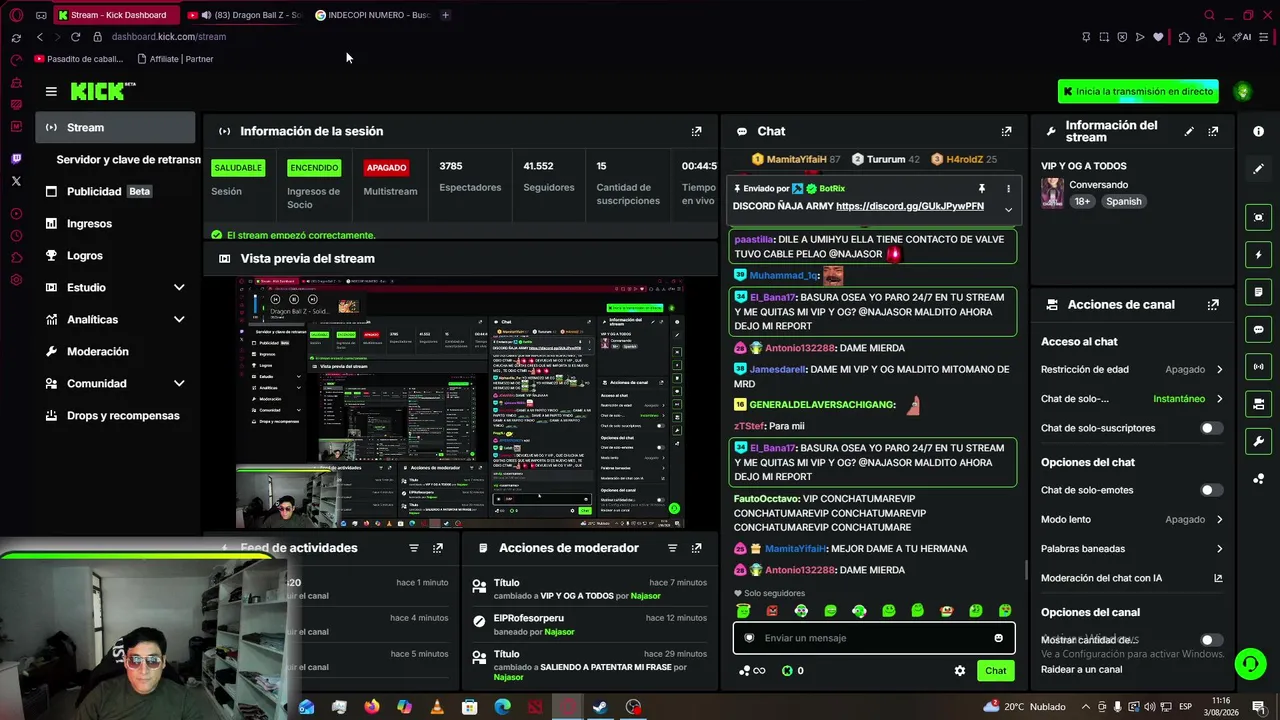Open Steam from the taskbar
The width and height of the screenshot is (1280, 720).
(600, 707)
